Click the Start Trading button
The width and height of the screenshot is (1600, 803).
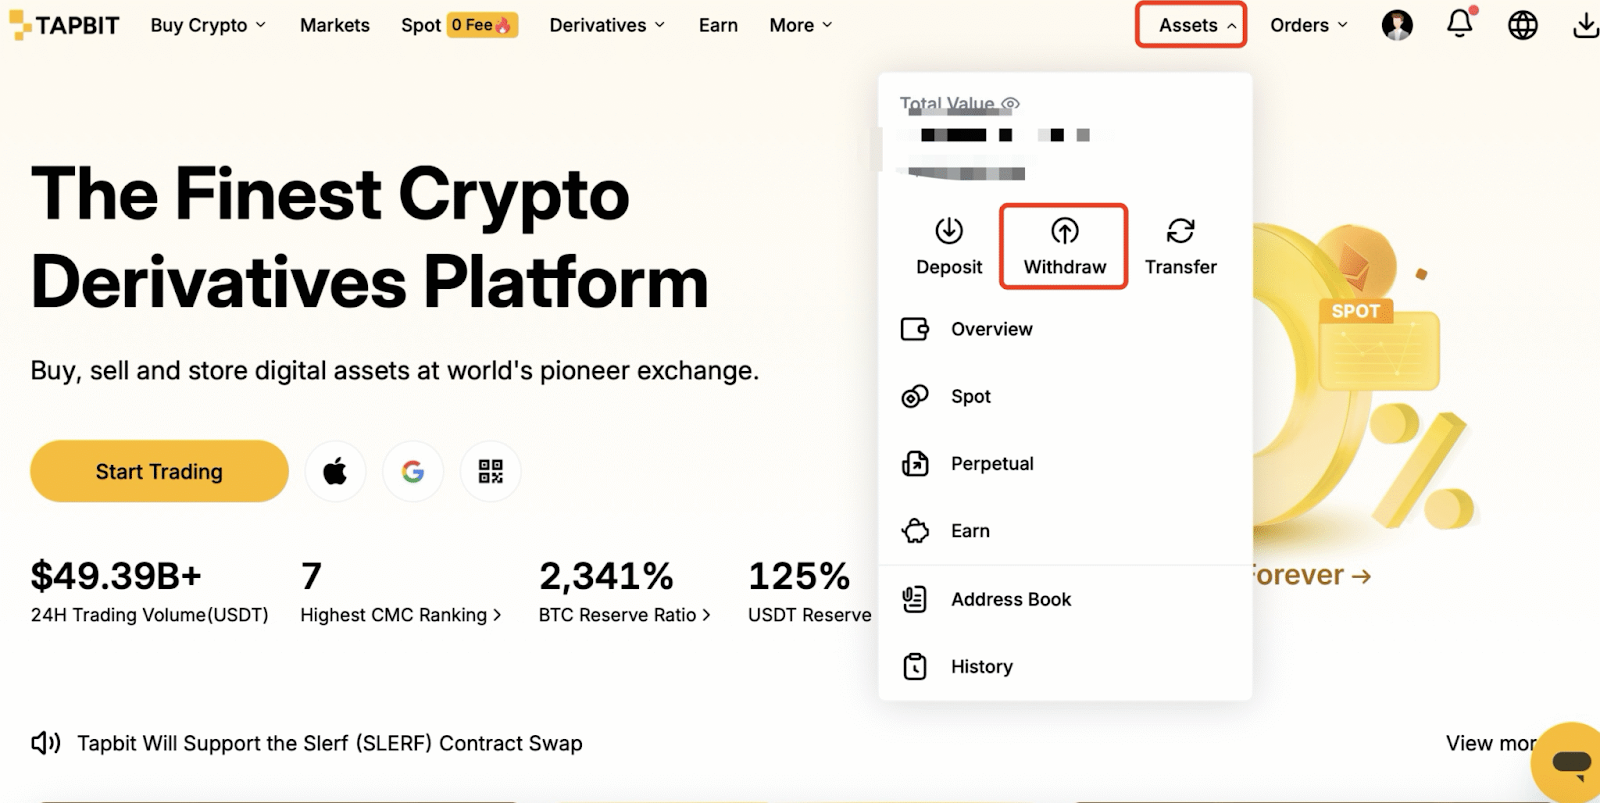pyautogui.click(x=159, y=471)
